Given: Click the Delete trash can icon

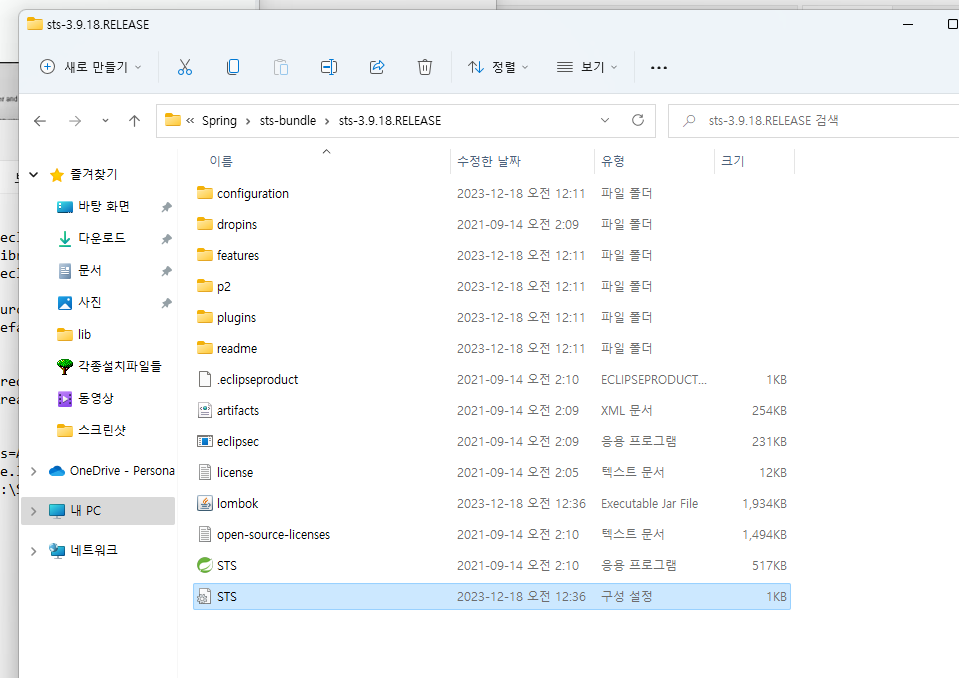Looking at the screenshot, I should tap(424, 67).
